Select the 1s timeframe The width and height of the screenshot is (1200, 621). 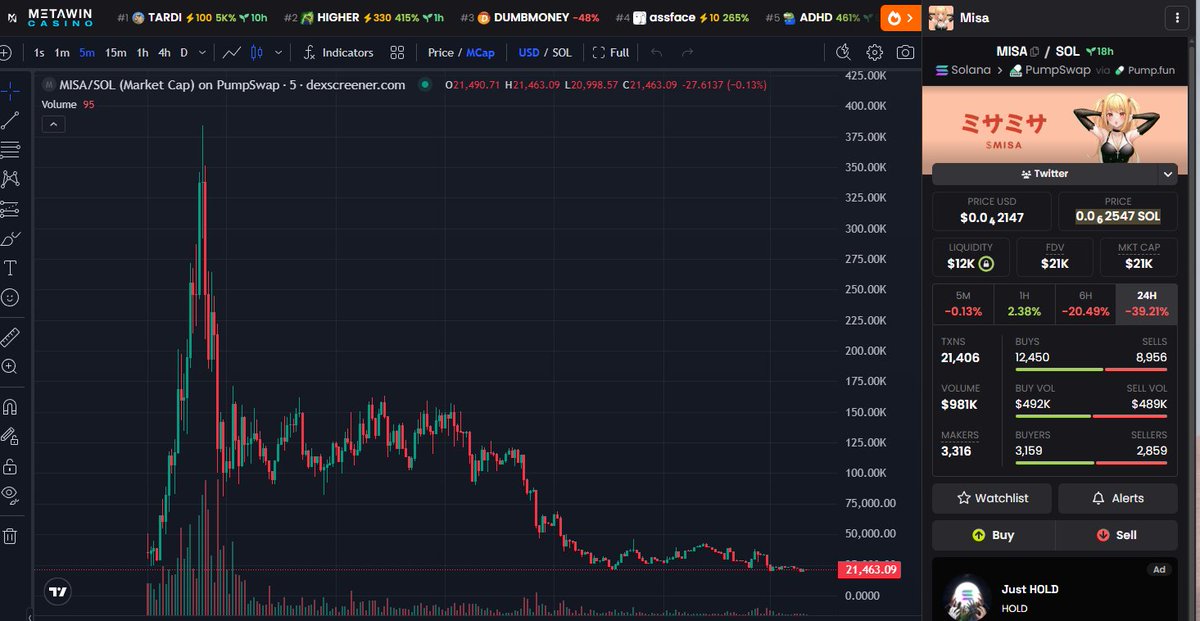39,53
